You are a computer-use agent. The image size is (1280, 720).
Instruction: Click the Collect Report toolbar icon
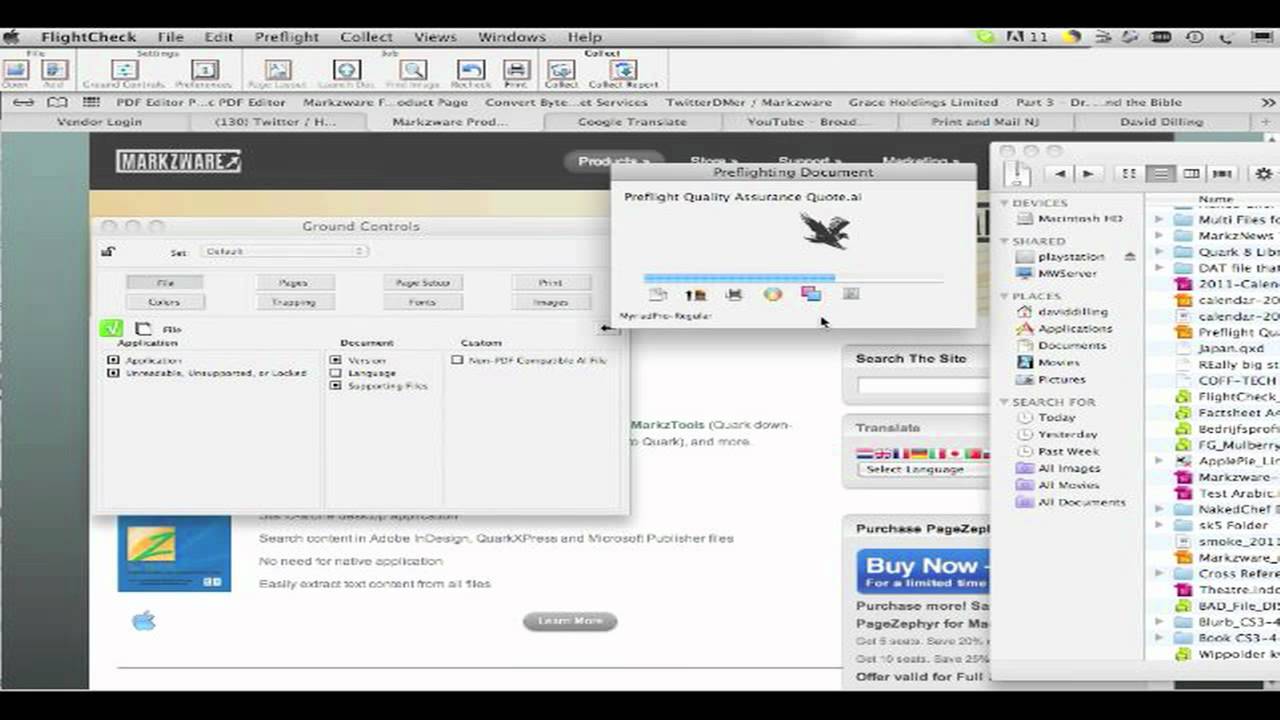pos(623,71)
